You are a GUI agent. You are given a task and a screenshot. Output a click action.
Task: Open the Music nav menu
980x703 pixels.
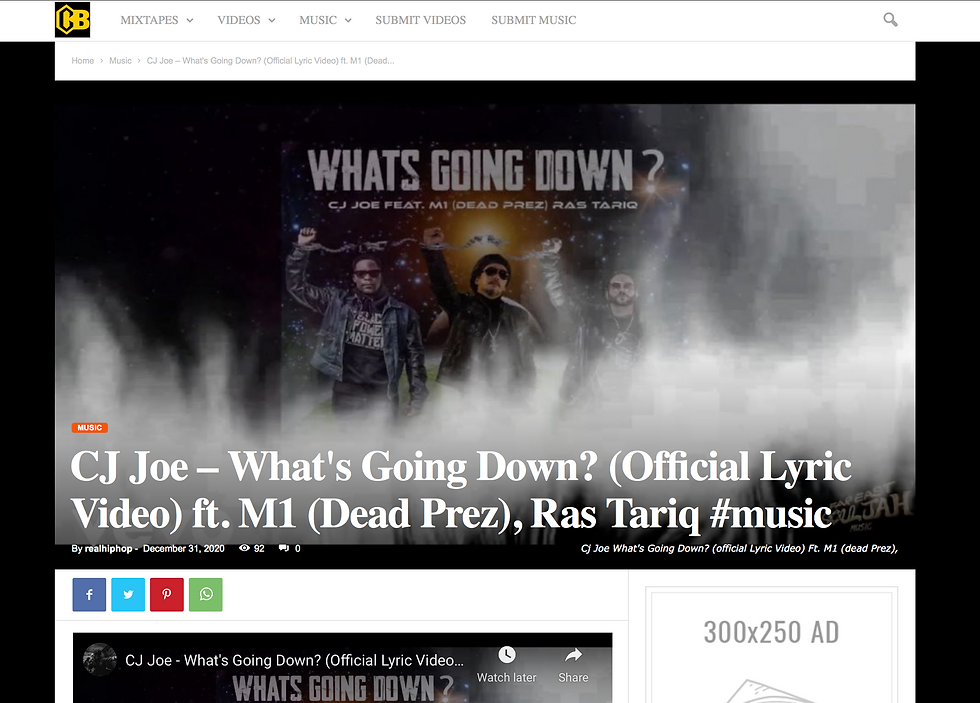click(318, 20)
